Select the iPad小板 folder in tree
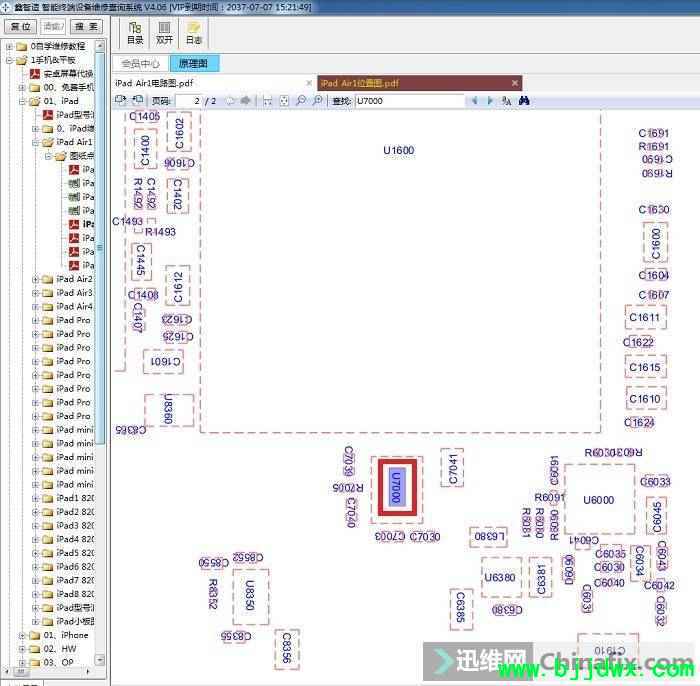Image resolution: width=700 pixels, height=686 pixels. (75, 621)
